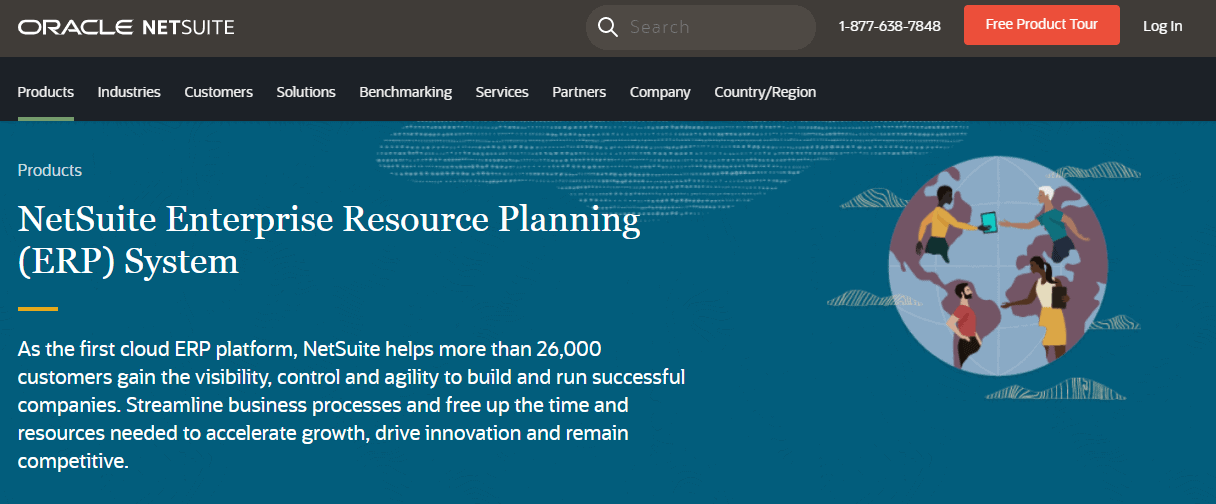Screen dimensions: 1216x504
Task: Expand the Company menu
Action: 660,92
